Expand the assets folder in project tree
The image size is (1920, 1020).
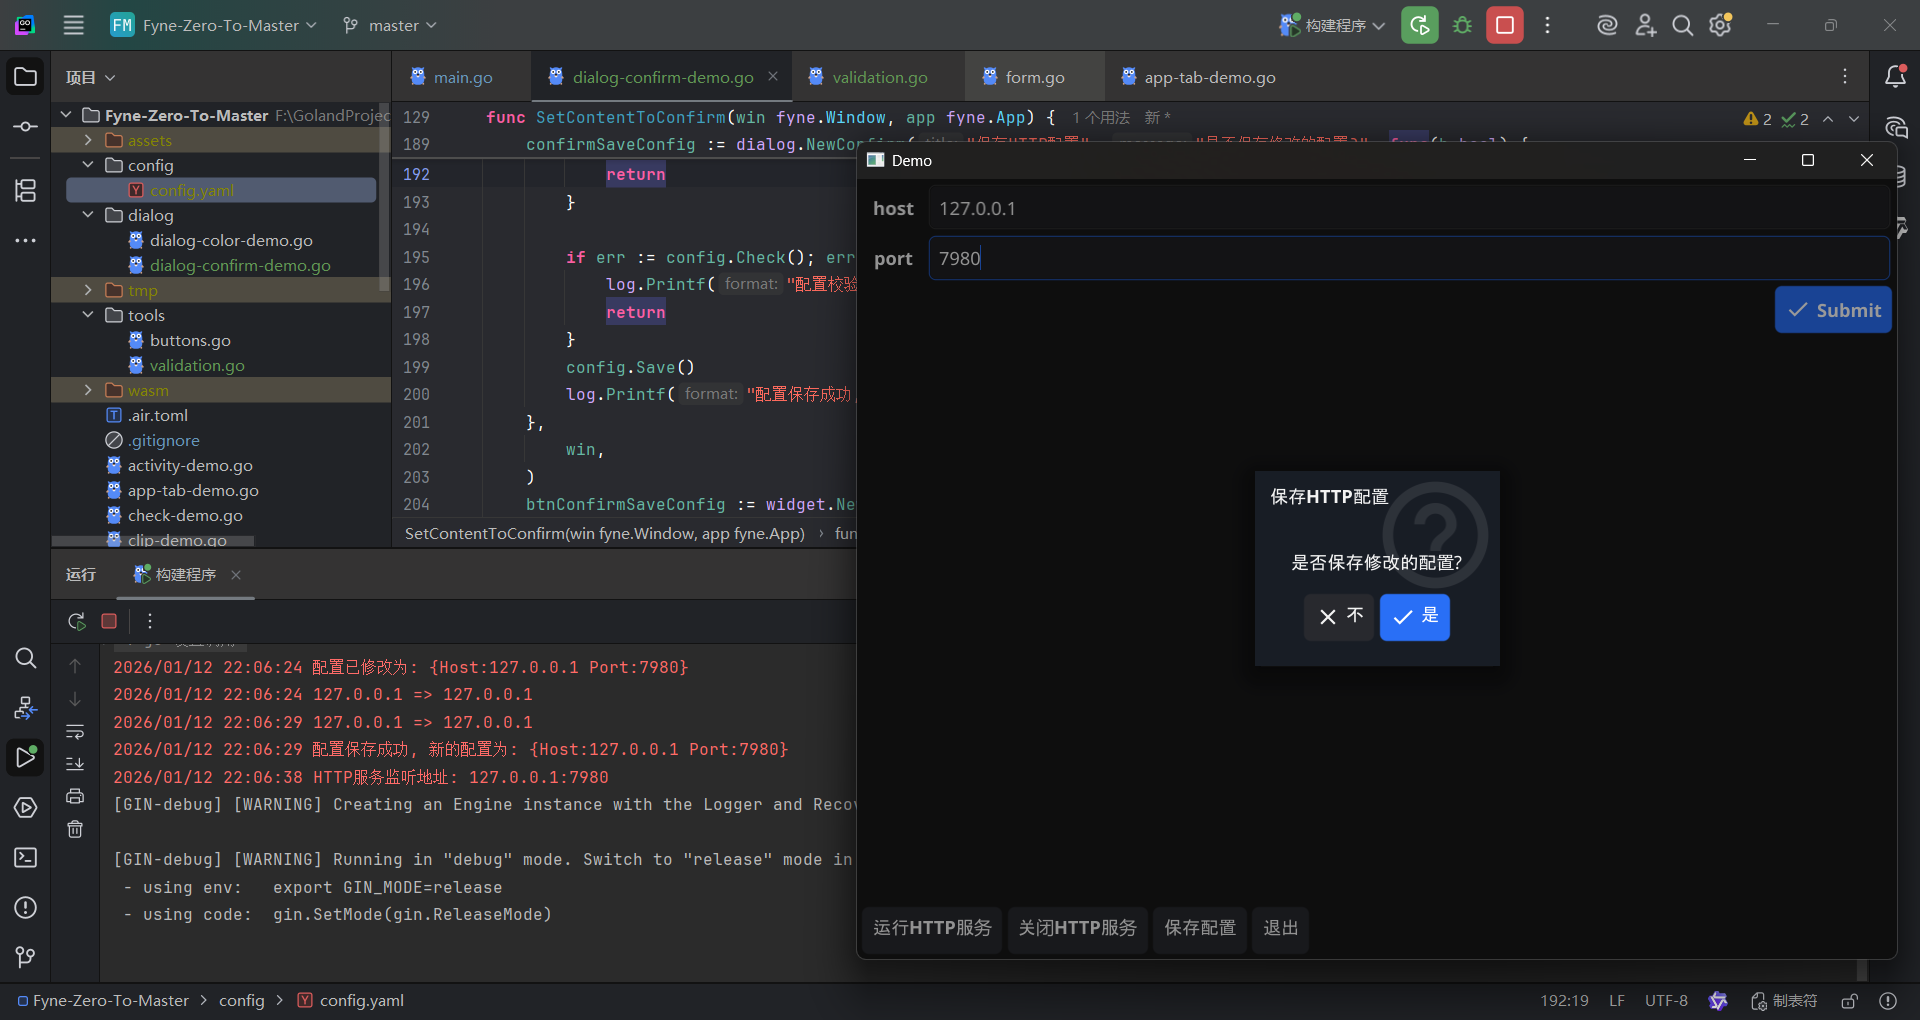click(x=88, y=140)
